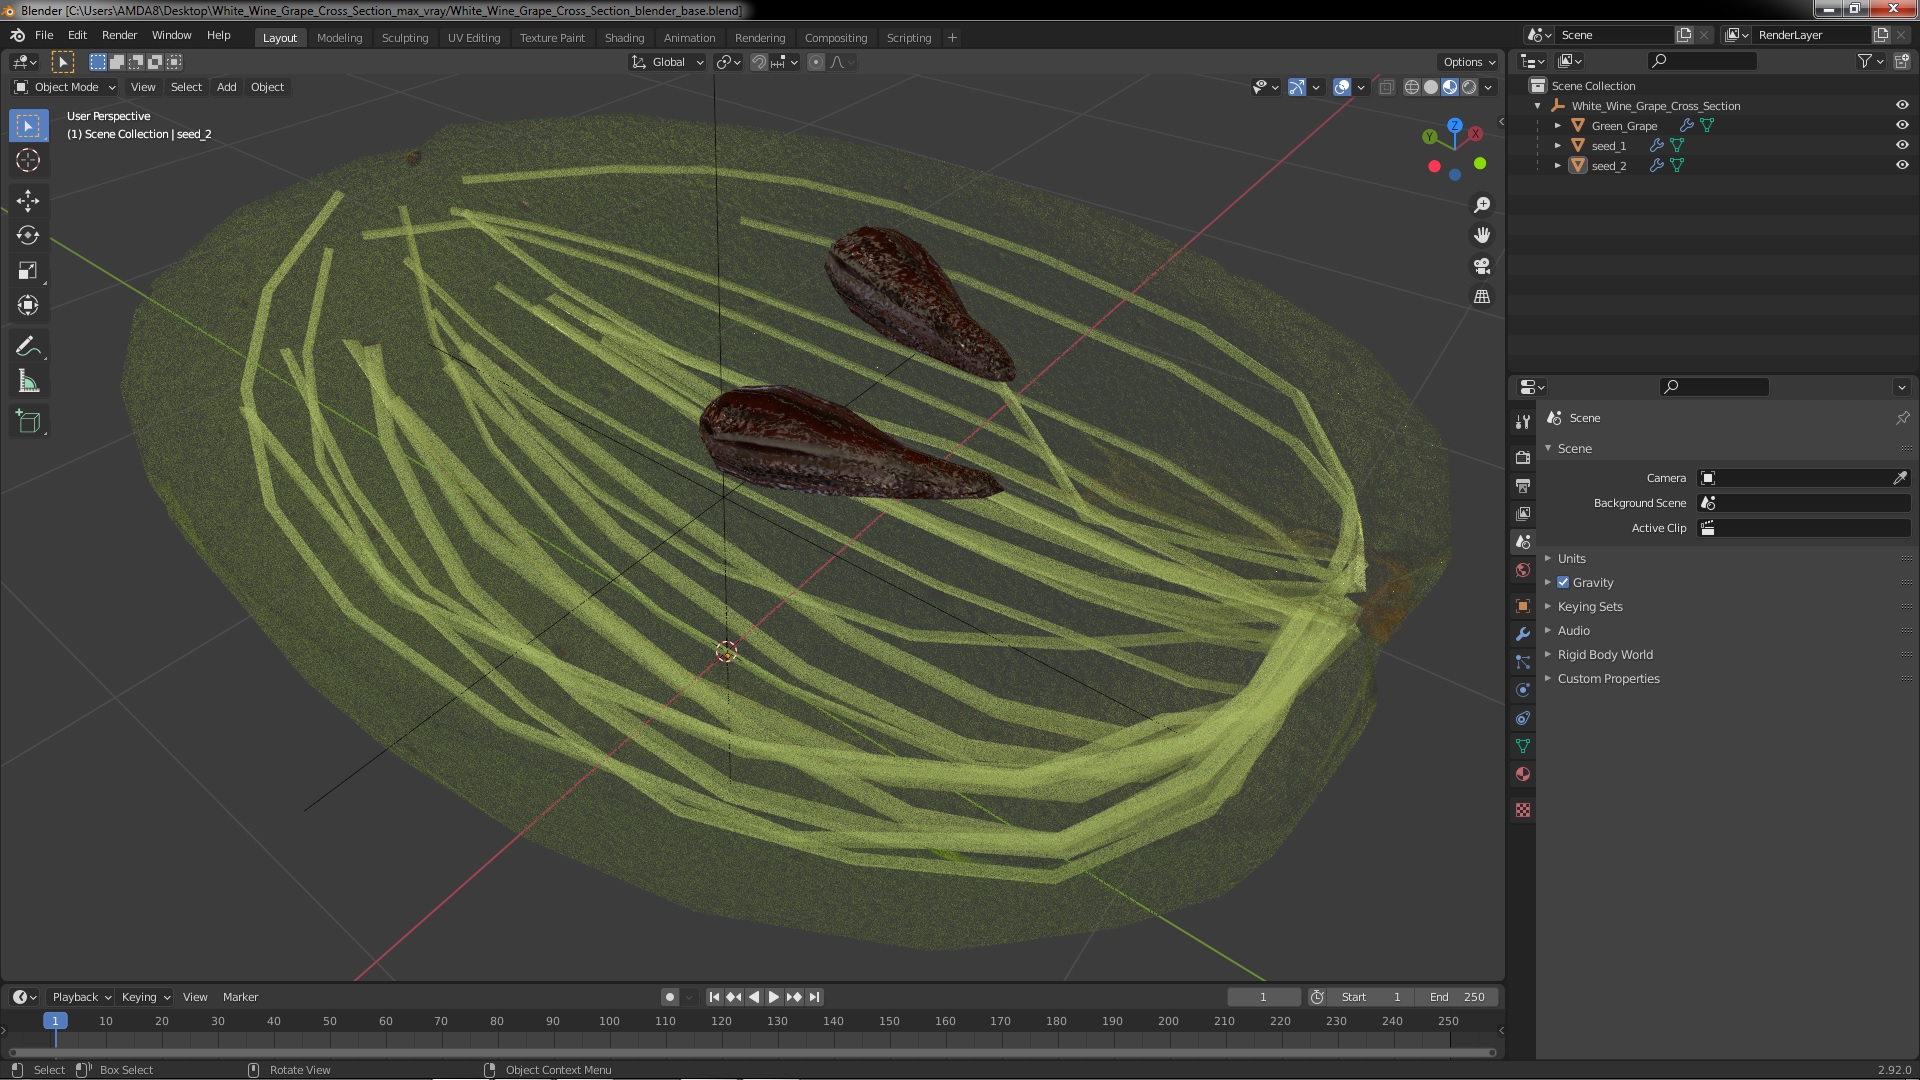
Task: Expand the Units panel
Action: pos(1571,558)
